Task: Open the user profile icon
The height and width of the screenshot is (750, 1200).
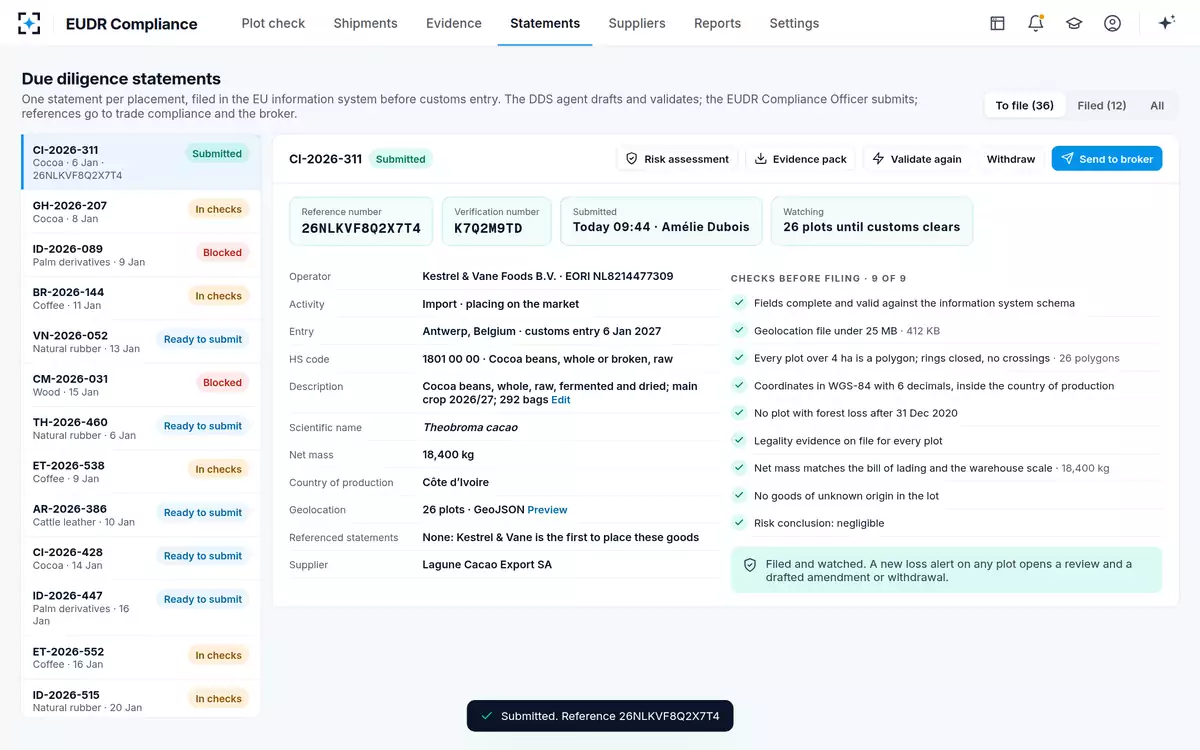Action: [x=1112, y=23]
